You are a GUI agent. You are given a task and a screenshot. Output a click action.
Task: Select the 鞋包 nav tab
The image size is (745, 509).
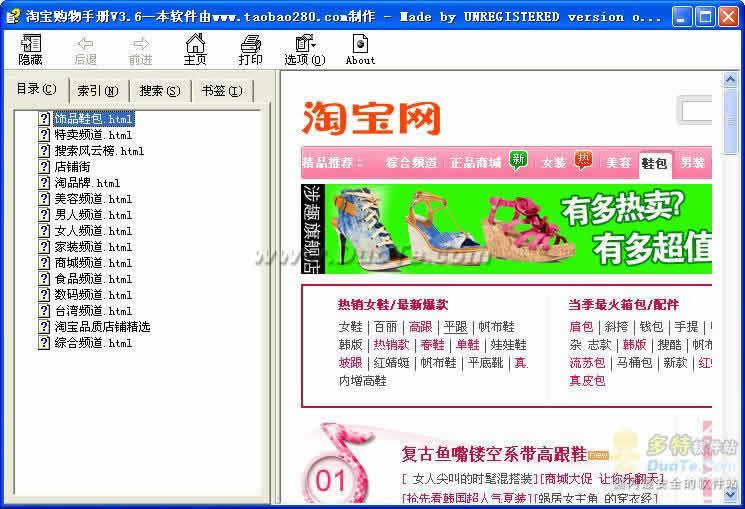[x=655, y=164]
